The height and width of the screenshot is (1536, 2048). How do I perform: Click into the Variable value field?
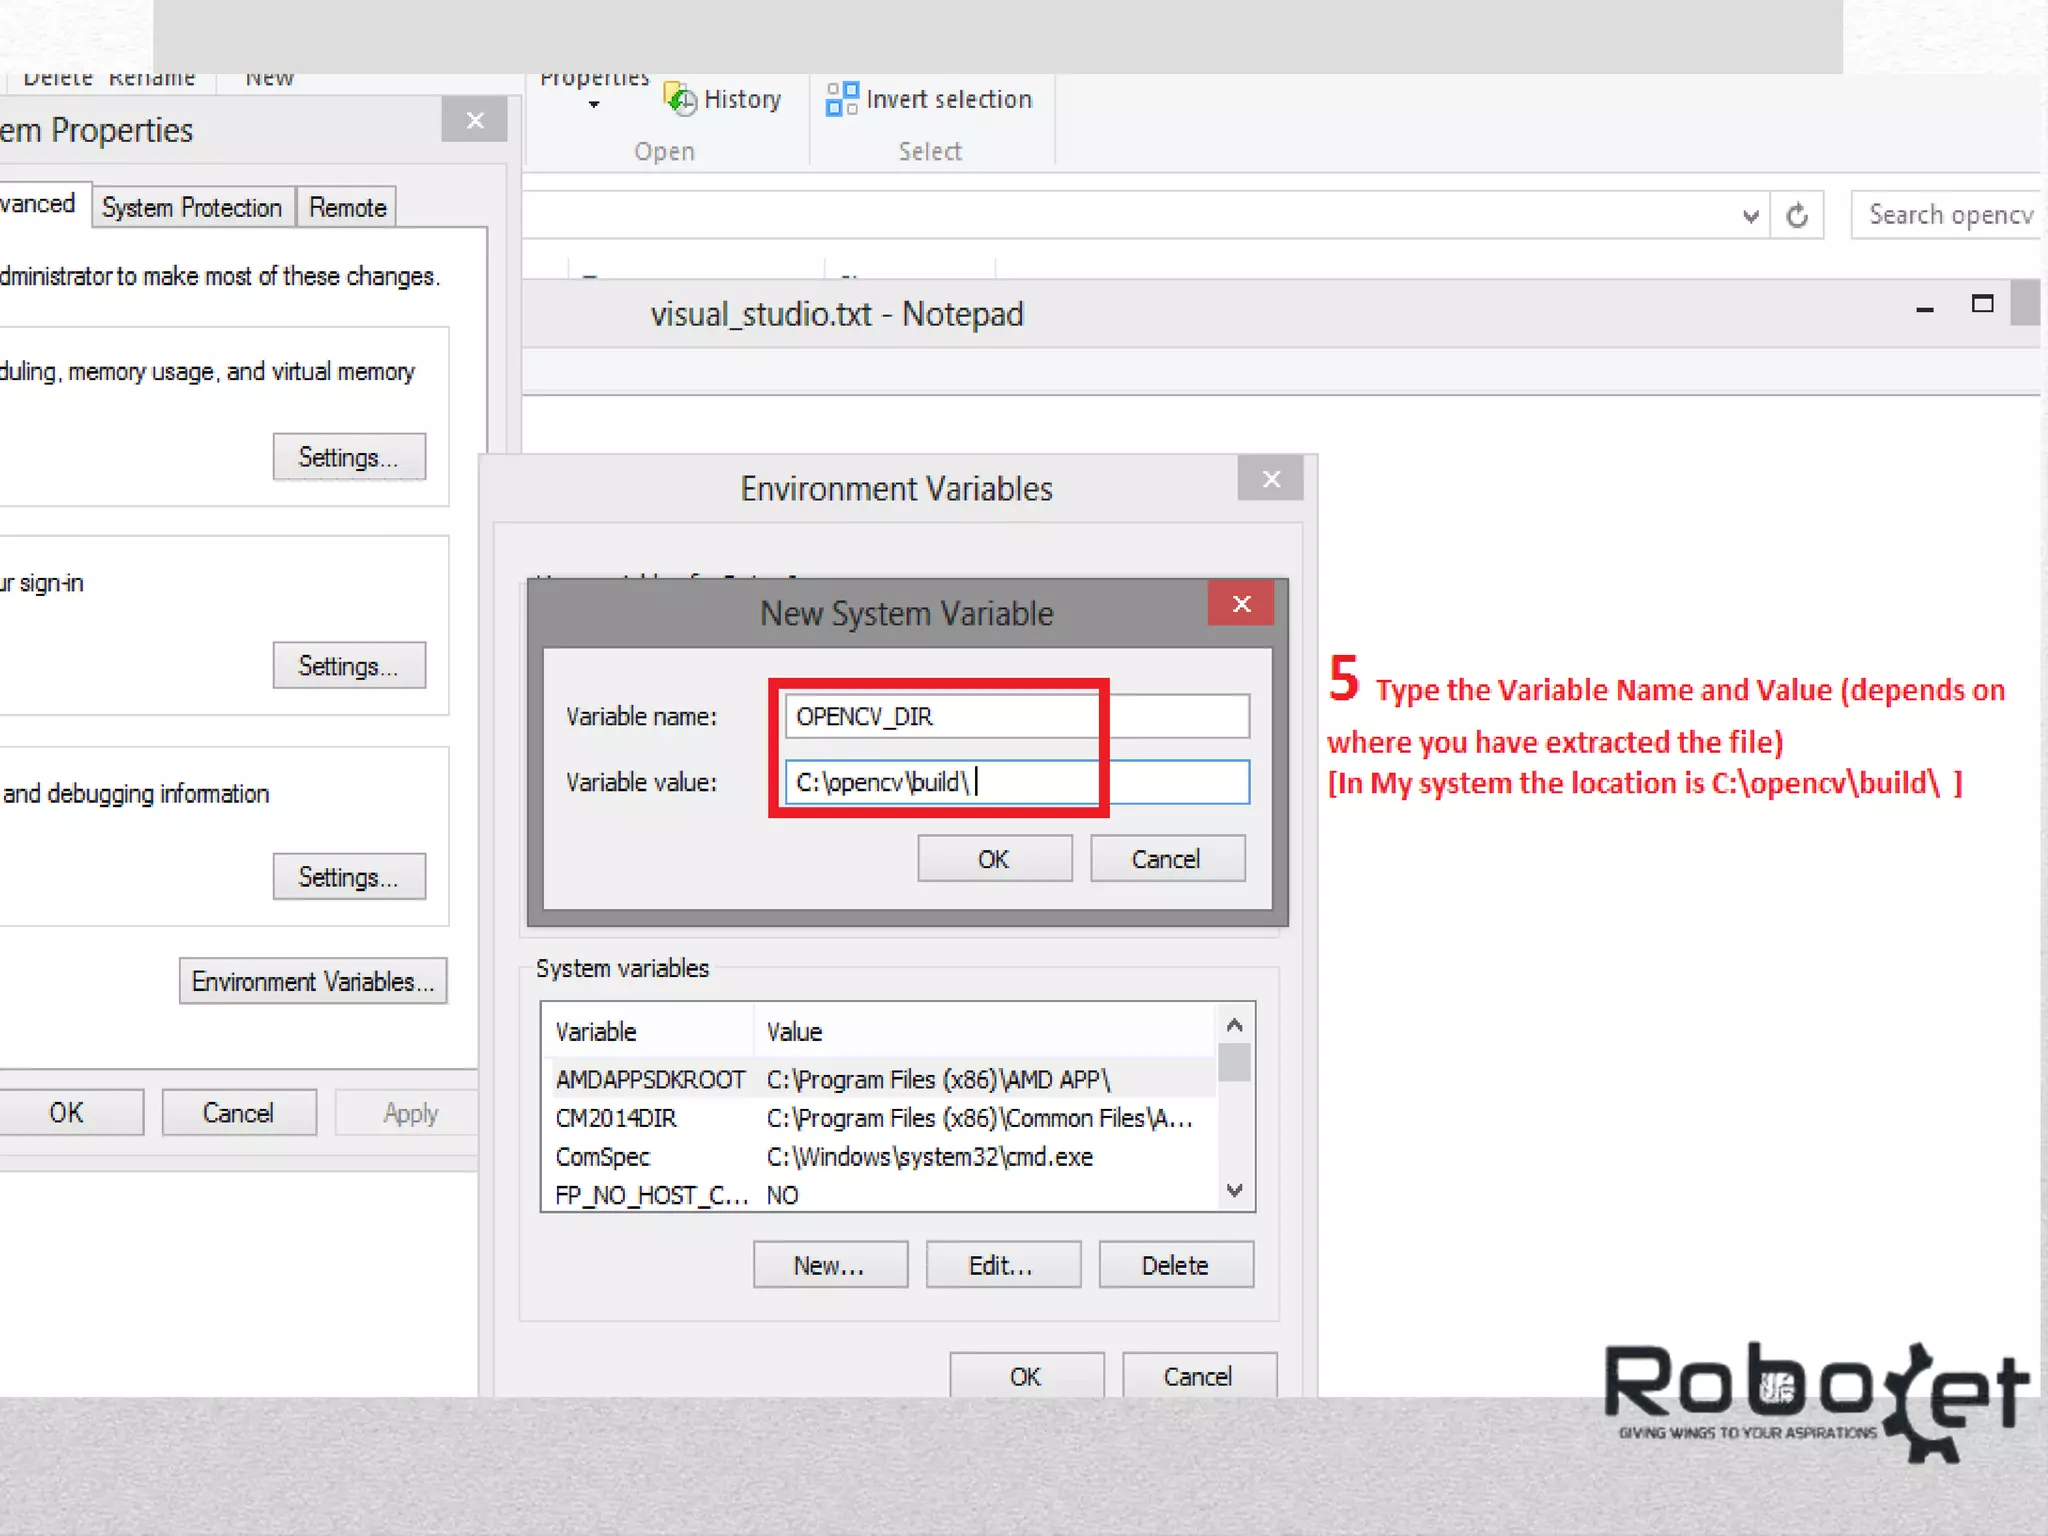coord(1016,782)
